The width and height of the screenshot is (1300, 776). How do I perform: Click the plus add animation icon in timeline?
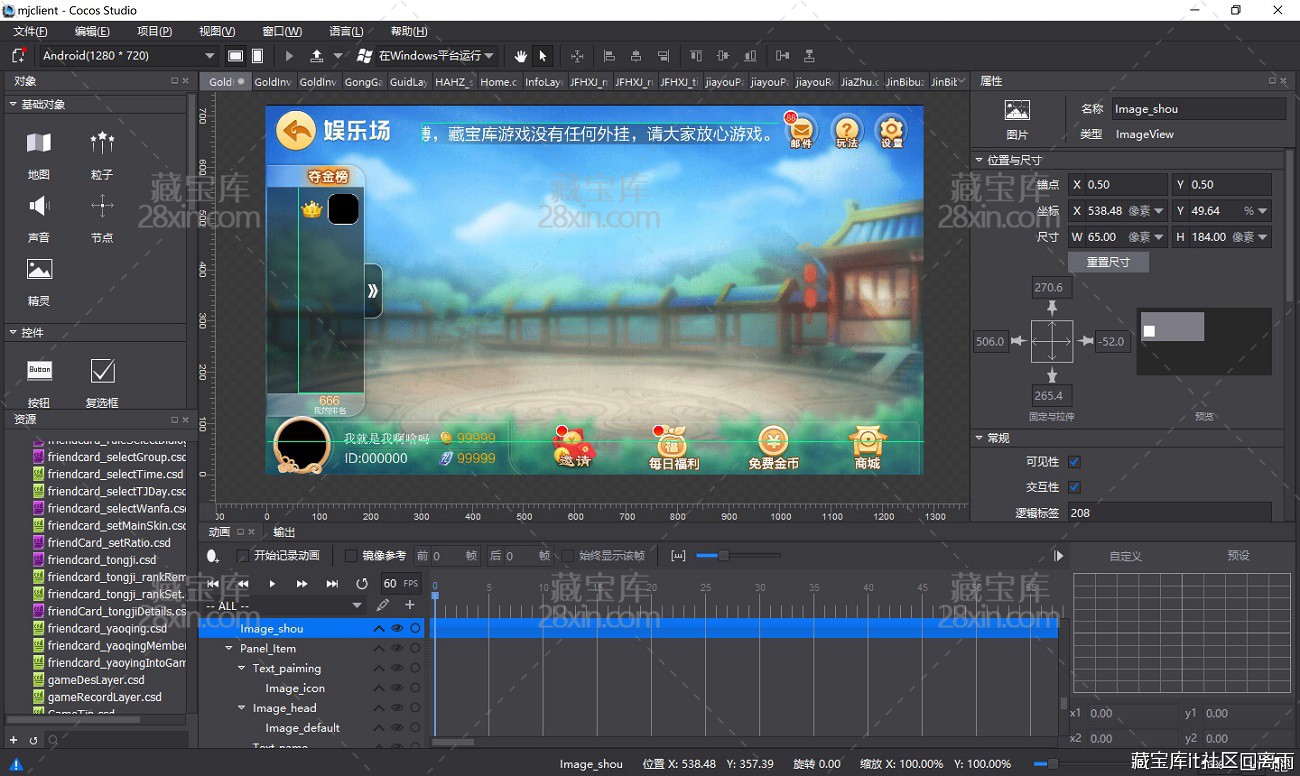coord(409,605)
